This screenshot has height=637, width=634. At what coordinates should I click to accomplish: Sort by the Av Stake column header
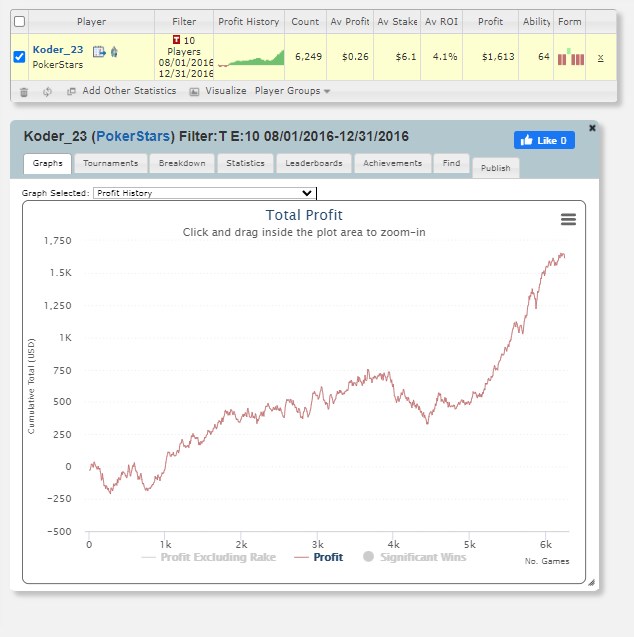coord(397,22)
